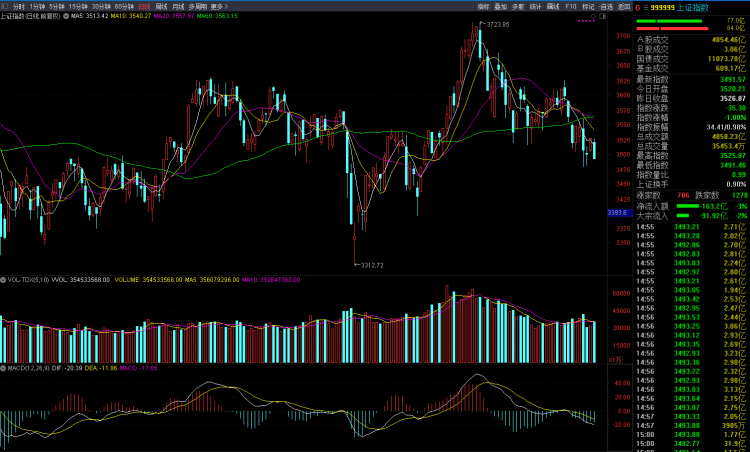The width and height of the screenshot is (750, 452).
Task: Click the 标记 mark button
Action: [588, 7]
